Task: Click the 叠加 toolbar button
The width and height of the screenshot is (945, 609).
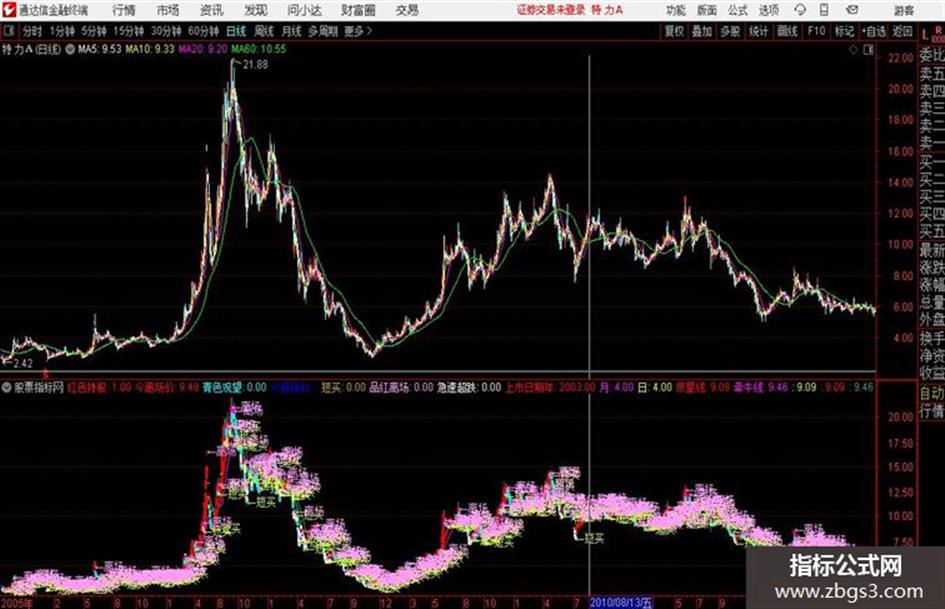Action: point(702,31)
